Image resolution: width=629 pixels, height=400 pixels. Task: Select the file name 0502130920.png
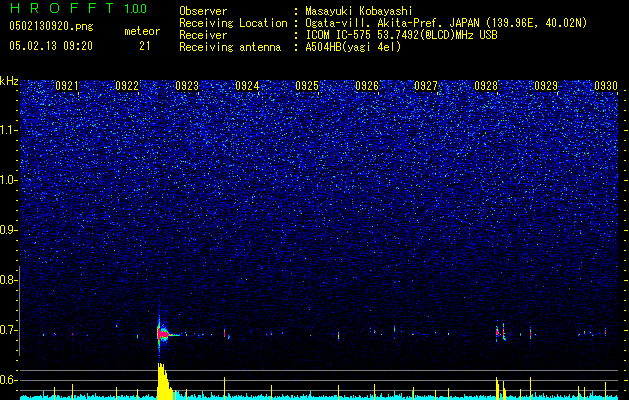click(51, 26)
